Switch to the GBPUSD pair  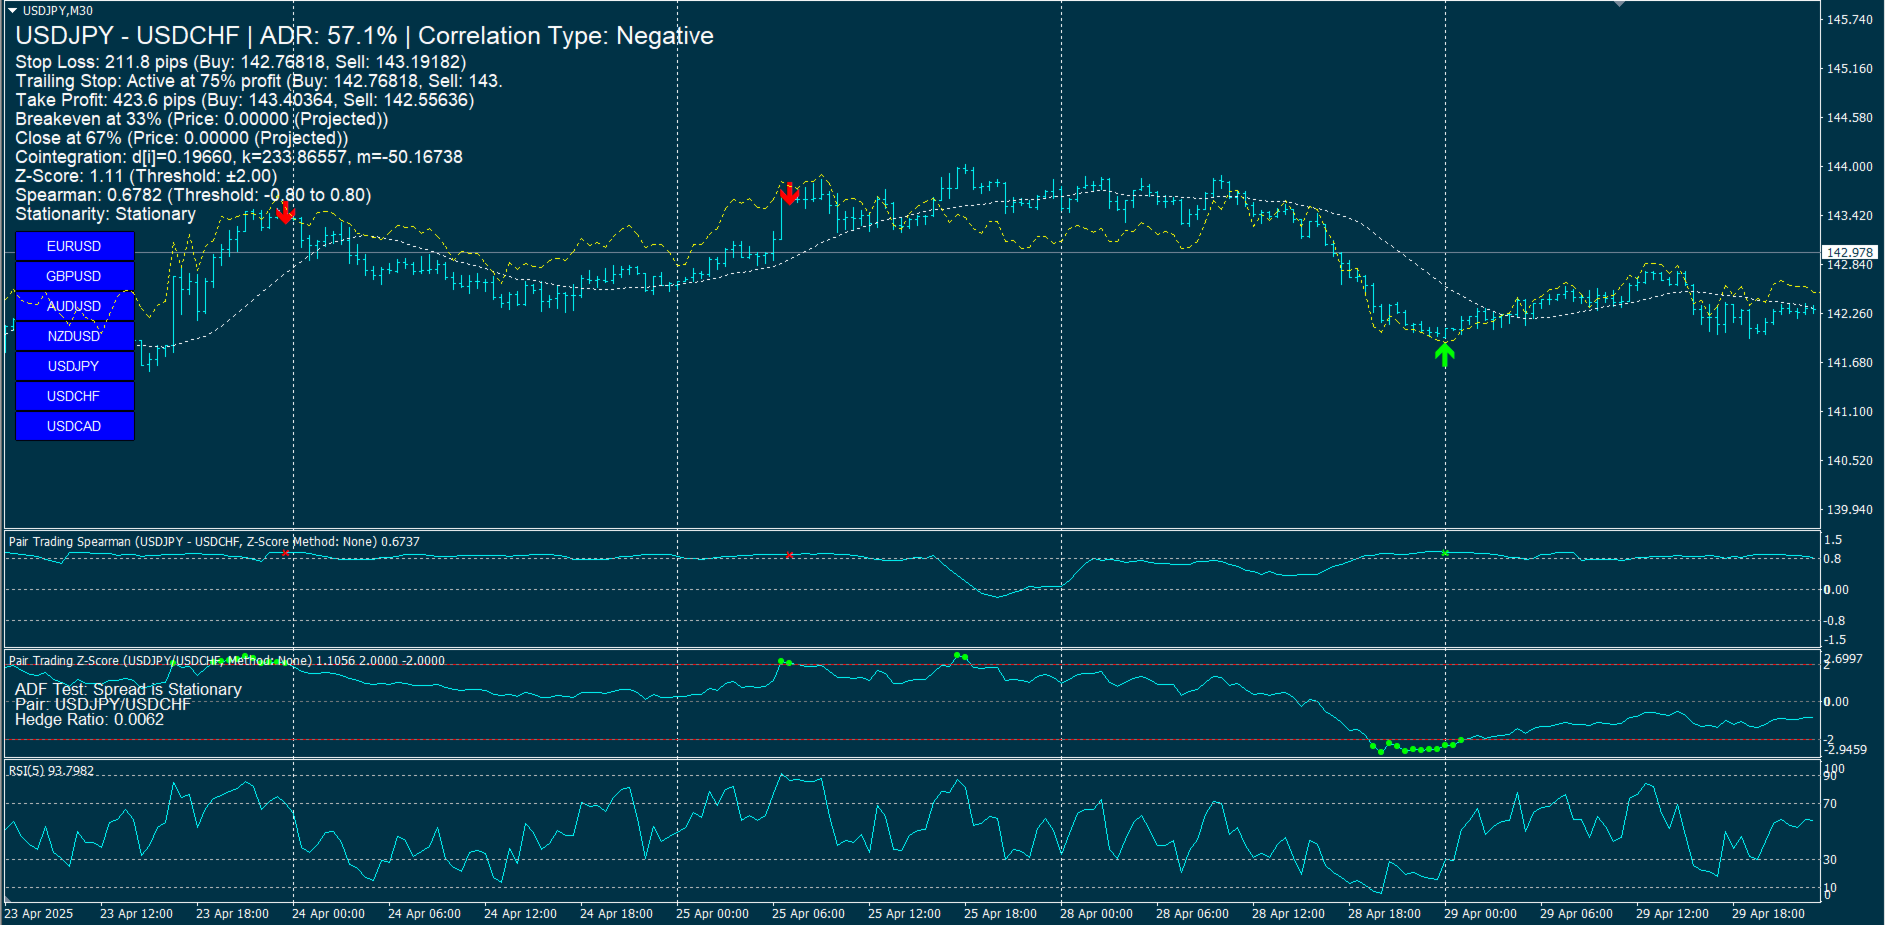coord(74,276)
